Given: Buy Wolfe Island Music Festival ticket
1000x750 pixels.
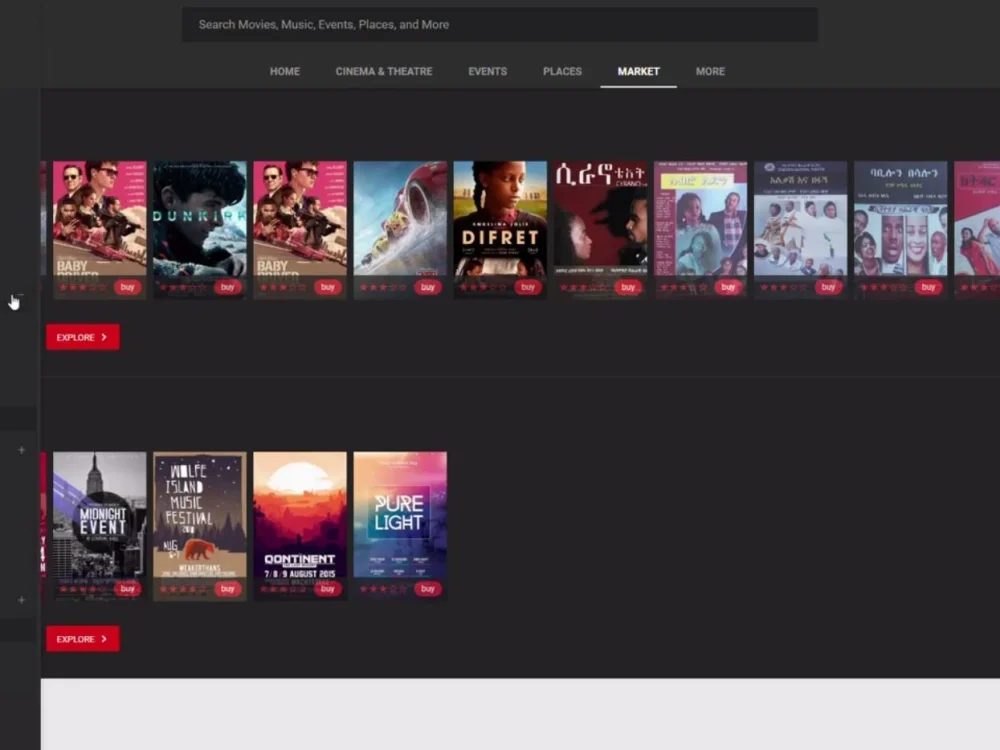Looking at the screenshot, I should click(x=228, y=589).
